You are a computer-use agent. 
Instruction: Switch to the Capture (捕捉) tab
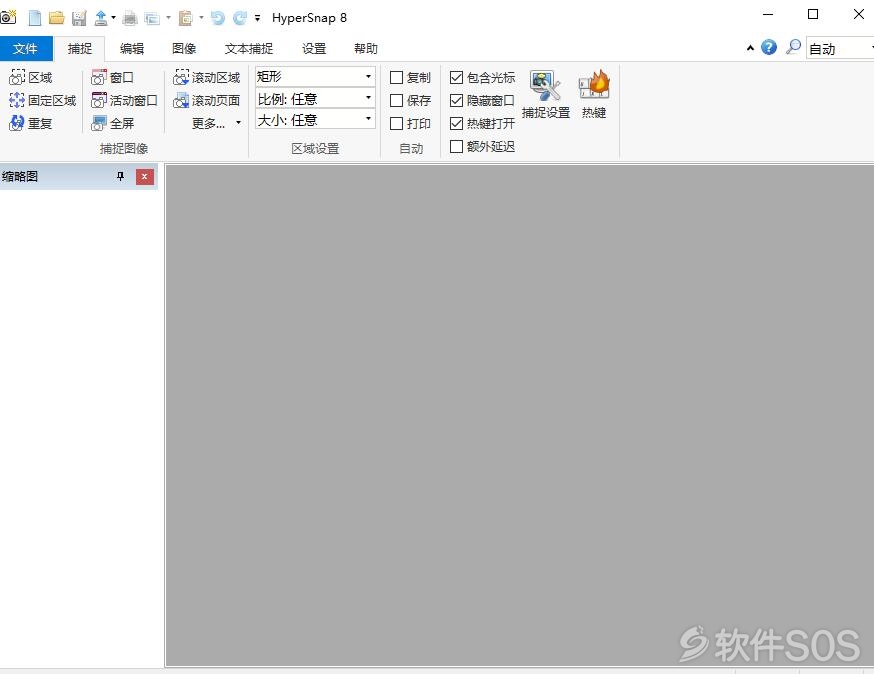click(80, 49)
